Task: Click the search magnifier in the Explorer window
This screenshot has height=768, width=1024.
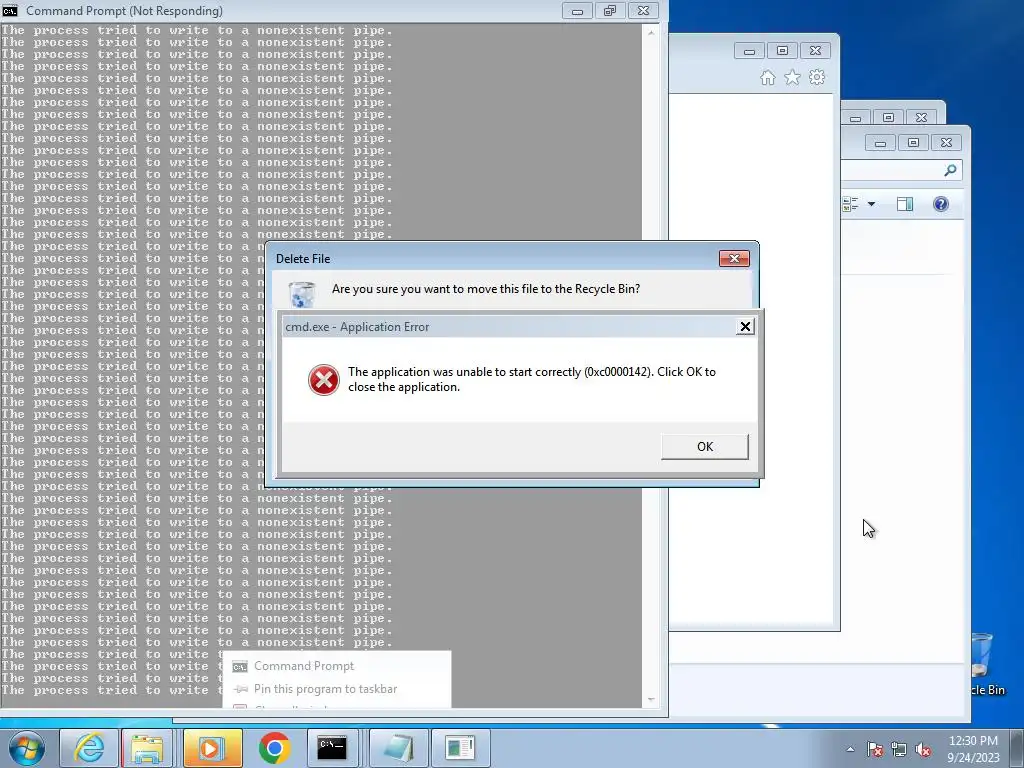Action: pos(950,170)
